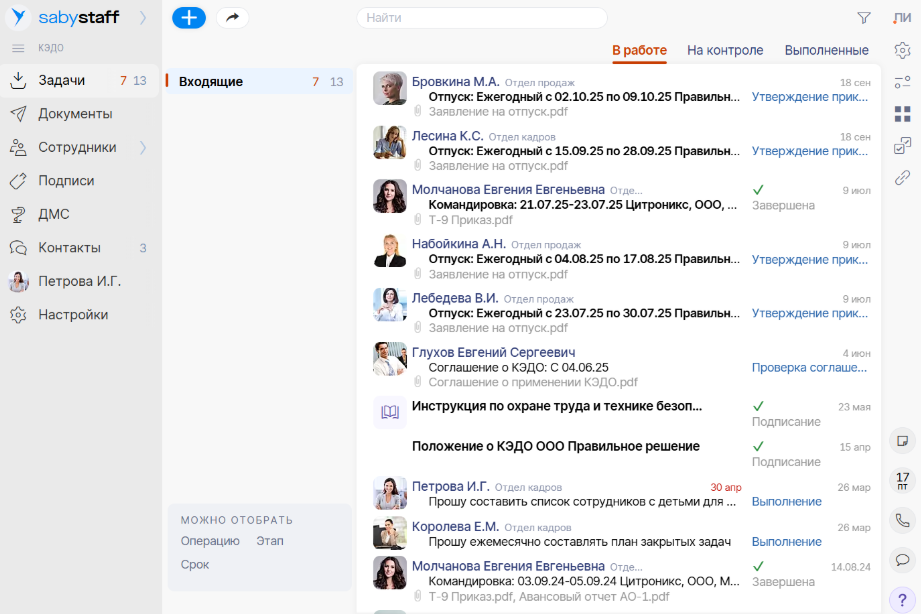Open Документы in the left sidebar

[75, 114]
